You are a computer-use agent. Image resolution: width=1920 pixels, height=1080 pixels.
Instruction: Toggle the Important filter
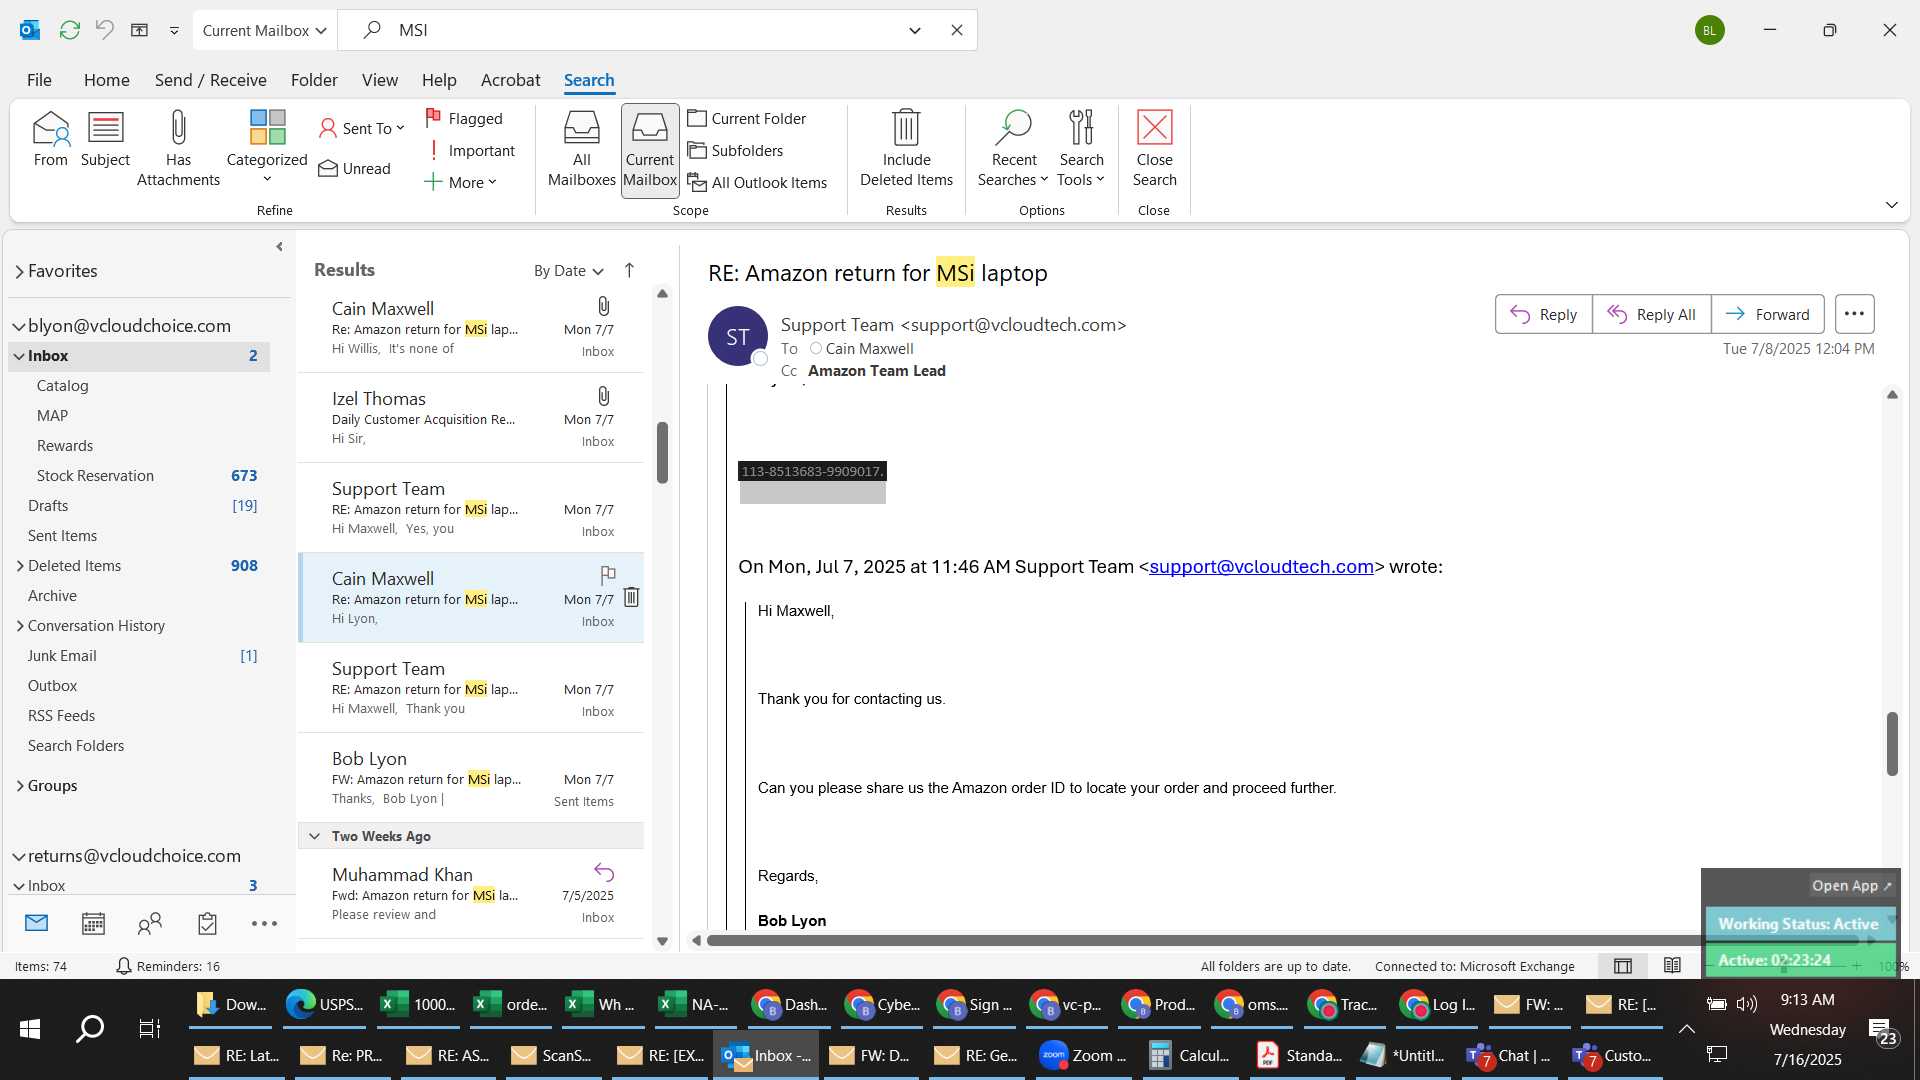470,150
